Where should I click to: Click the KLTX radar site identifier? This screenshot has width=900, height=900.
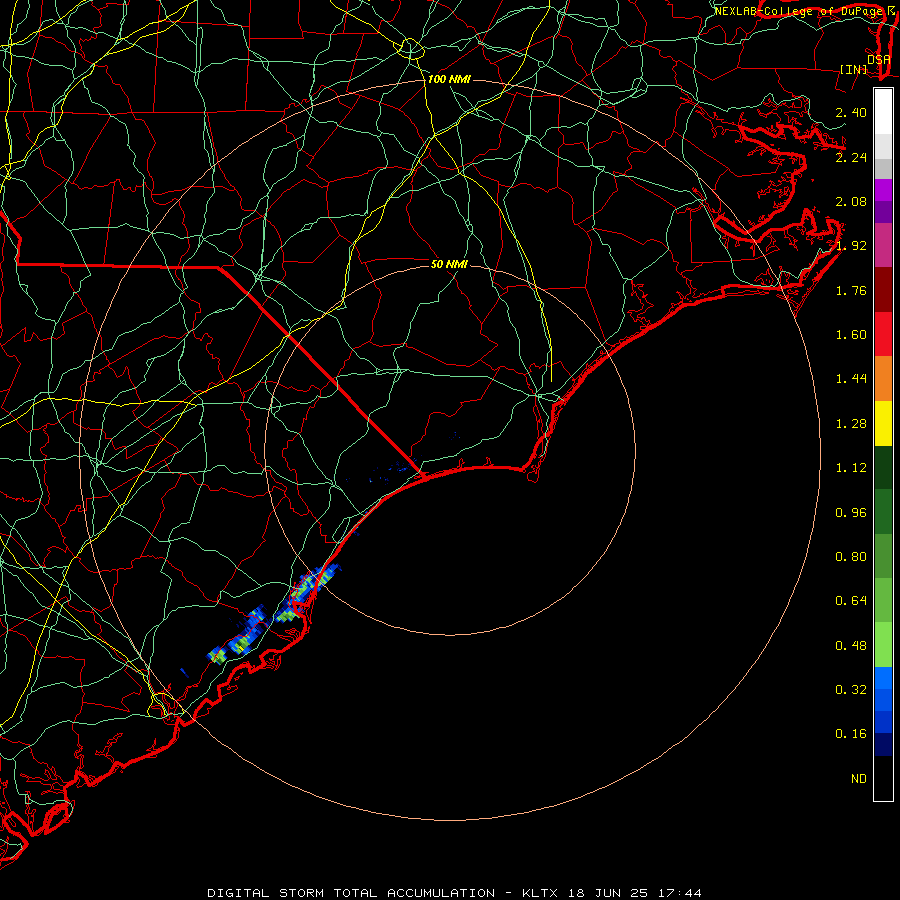540,893
